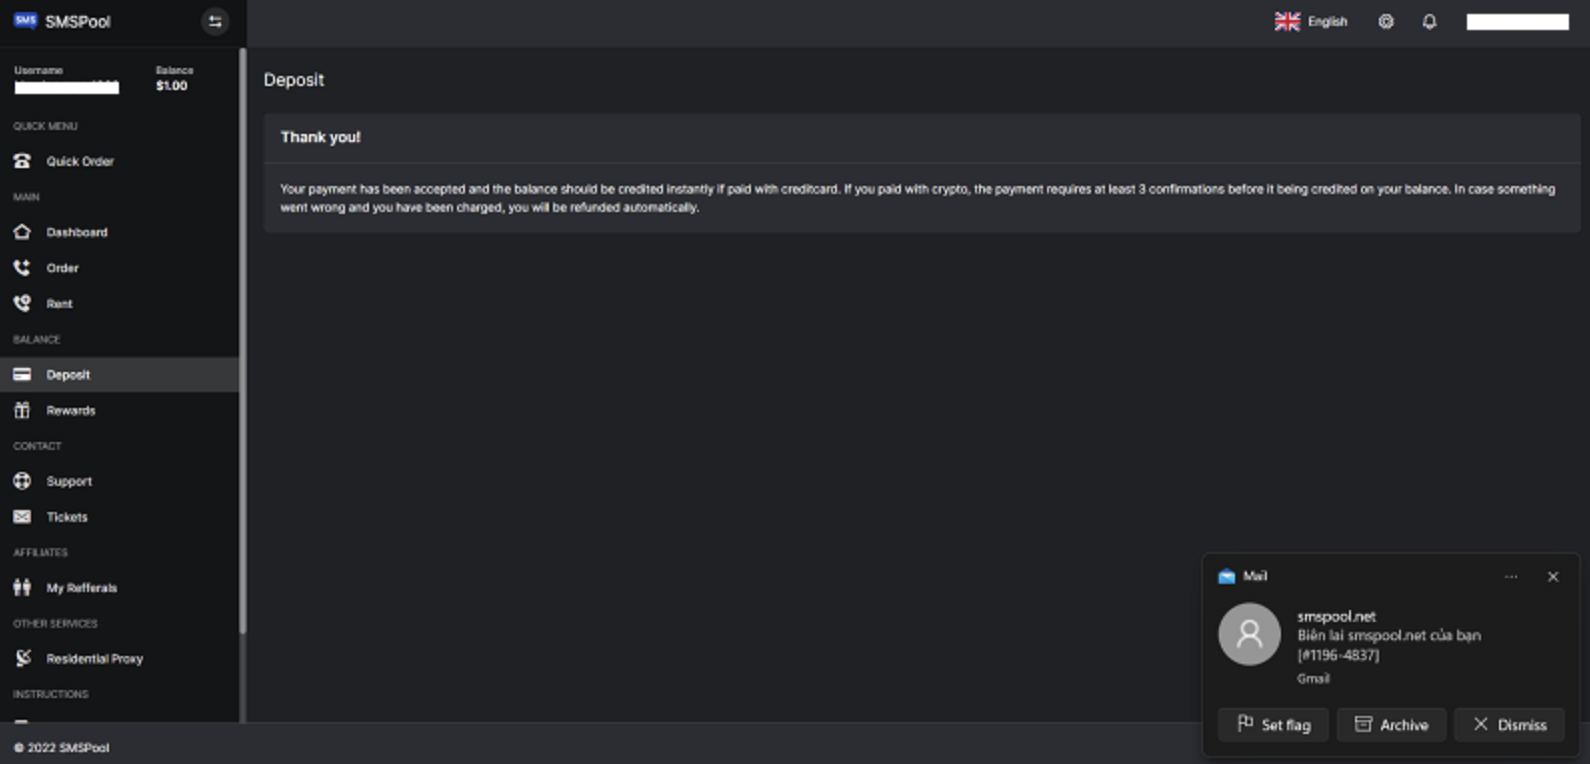Click Set flag on mail notification
The height and width of the screenshot is (764, 1590).
[x=1273, y=725]
